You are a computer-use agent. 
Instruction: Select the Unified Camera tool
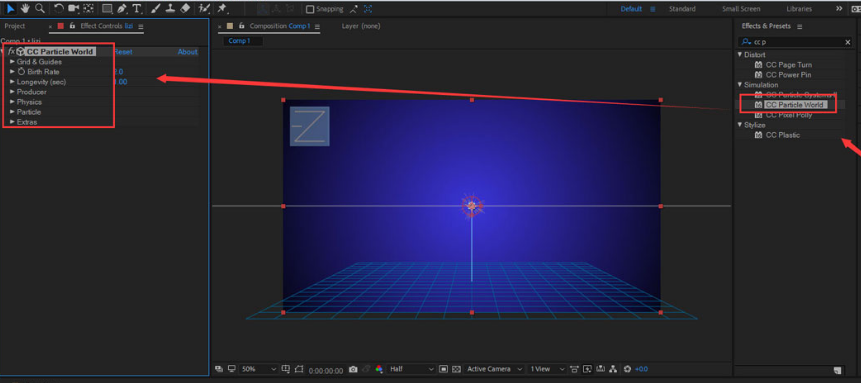click(x=73, y=8)
